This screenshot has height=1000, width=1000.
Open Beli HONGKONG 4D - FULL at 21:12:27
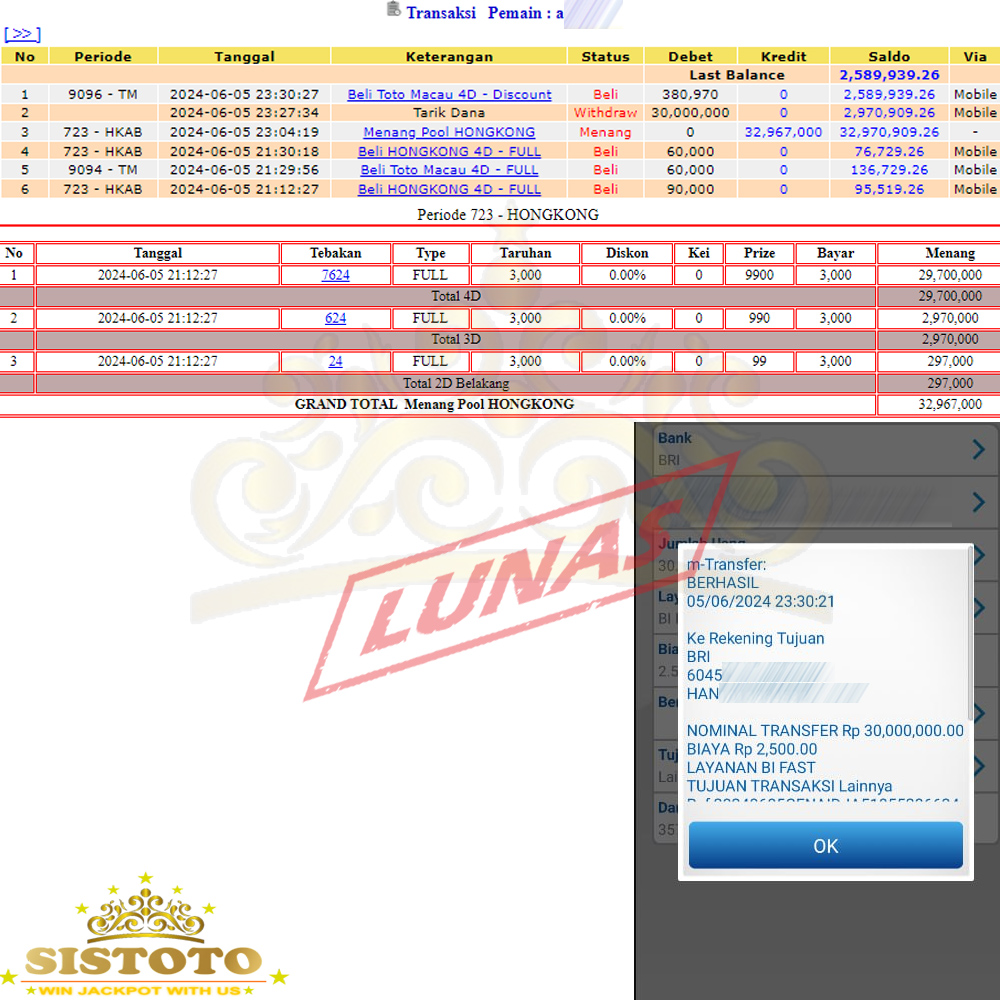[449, 189]
